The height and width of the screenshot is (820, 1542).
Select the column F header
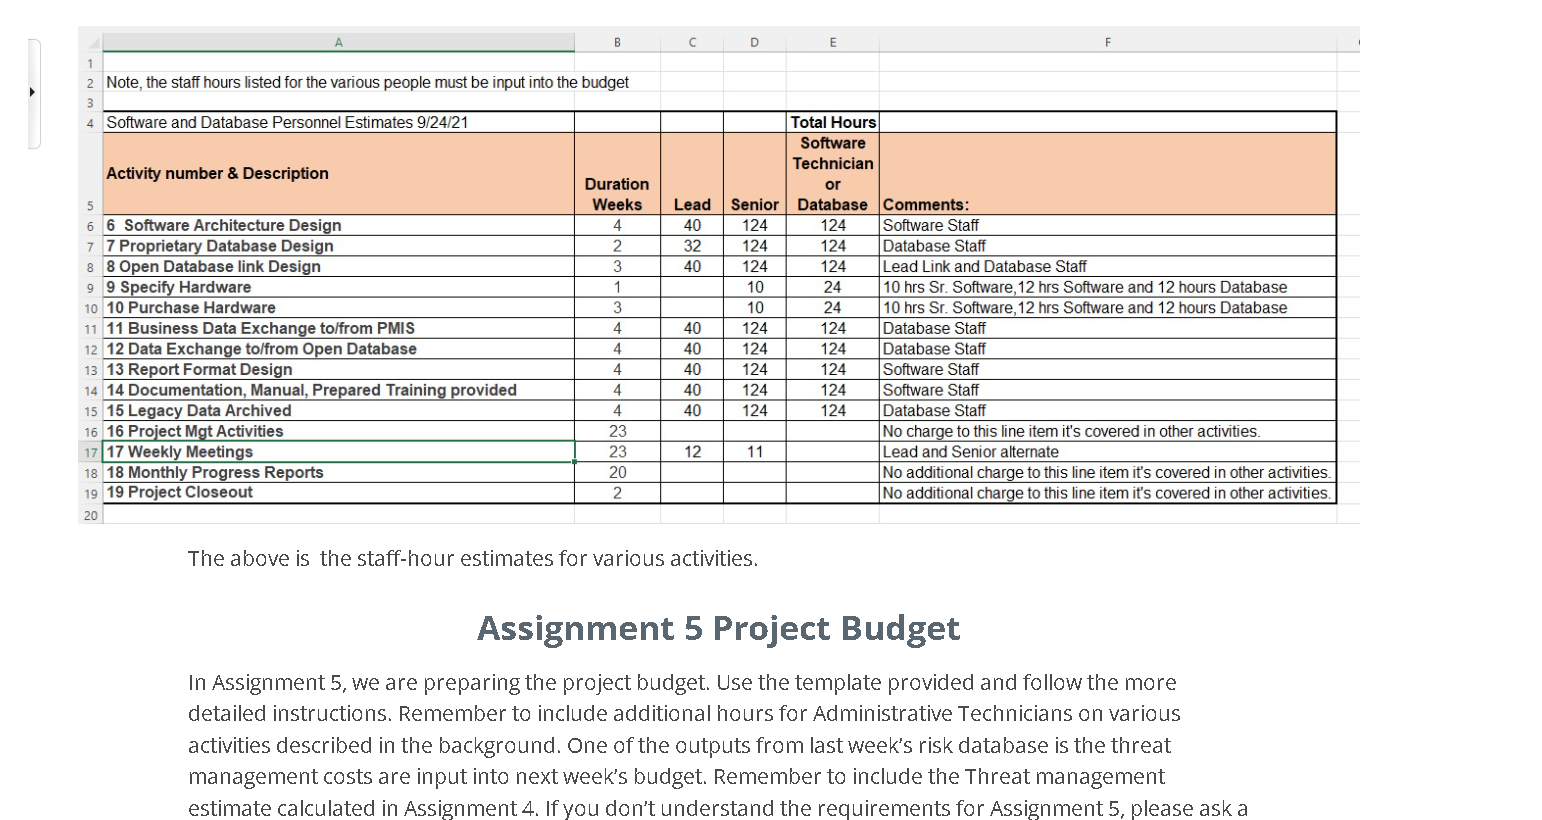[1107, 42]
